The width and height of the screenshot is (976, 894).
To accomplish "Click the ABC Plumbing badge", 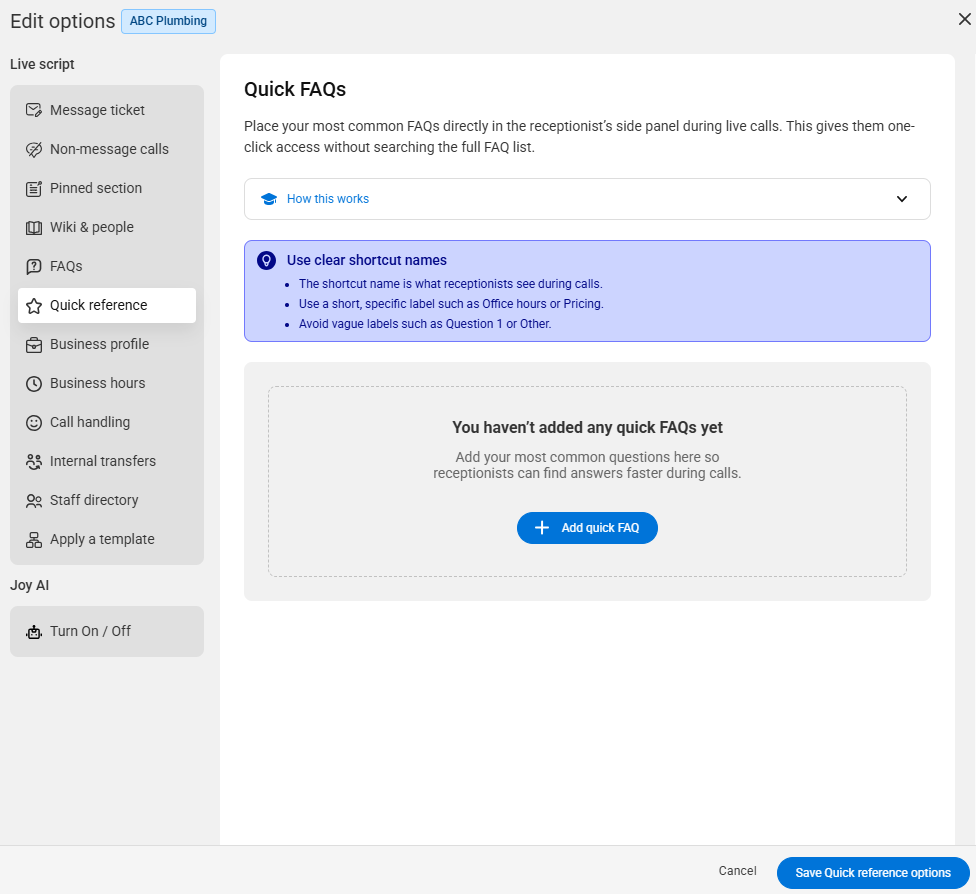I will [x=168, y=21].
